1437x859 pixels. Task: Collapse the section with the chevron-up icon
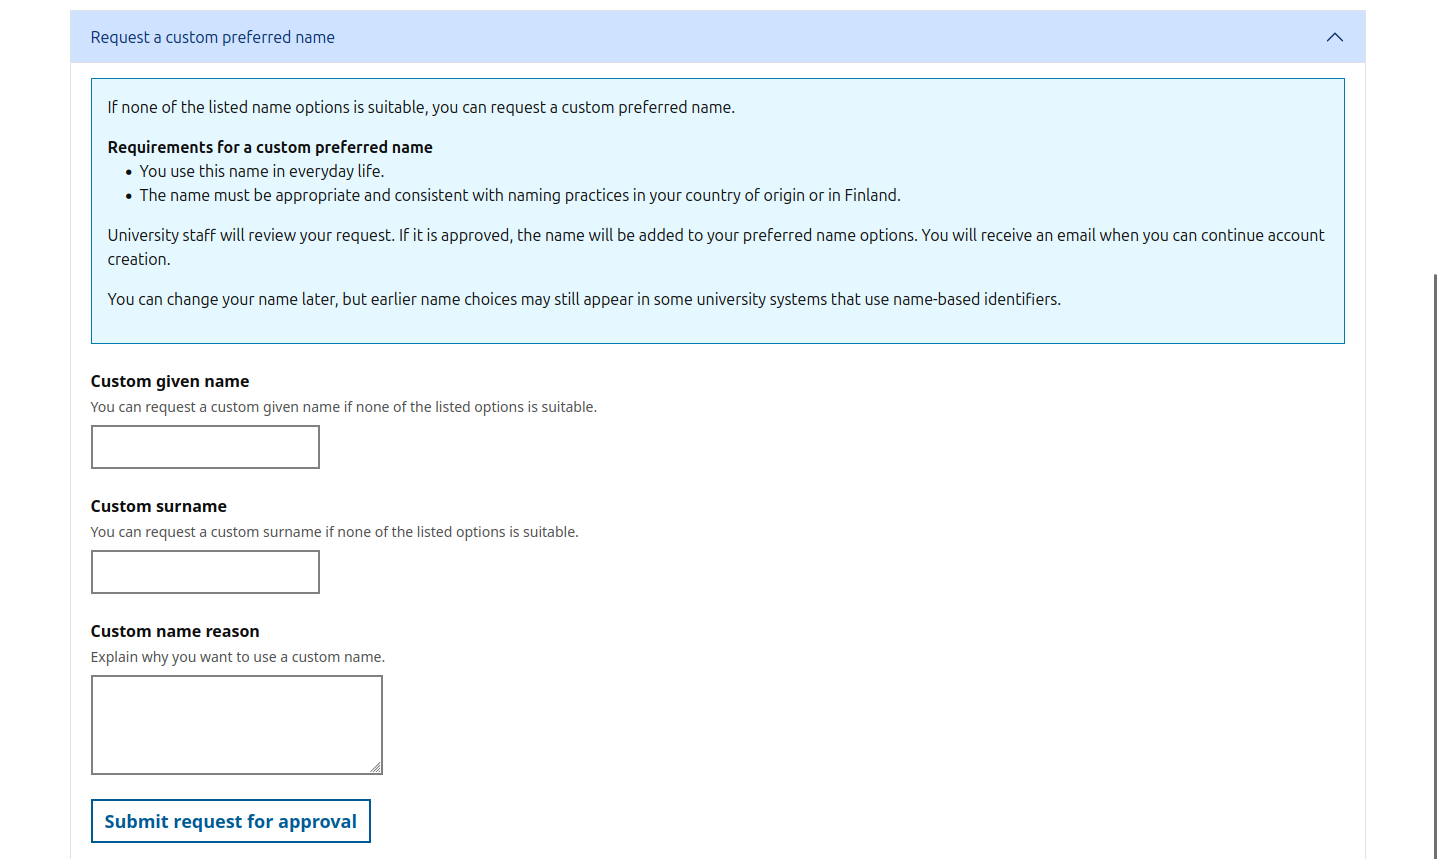click(1334, 37)
